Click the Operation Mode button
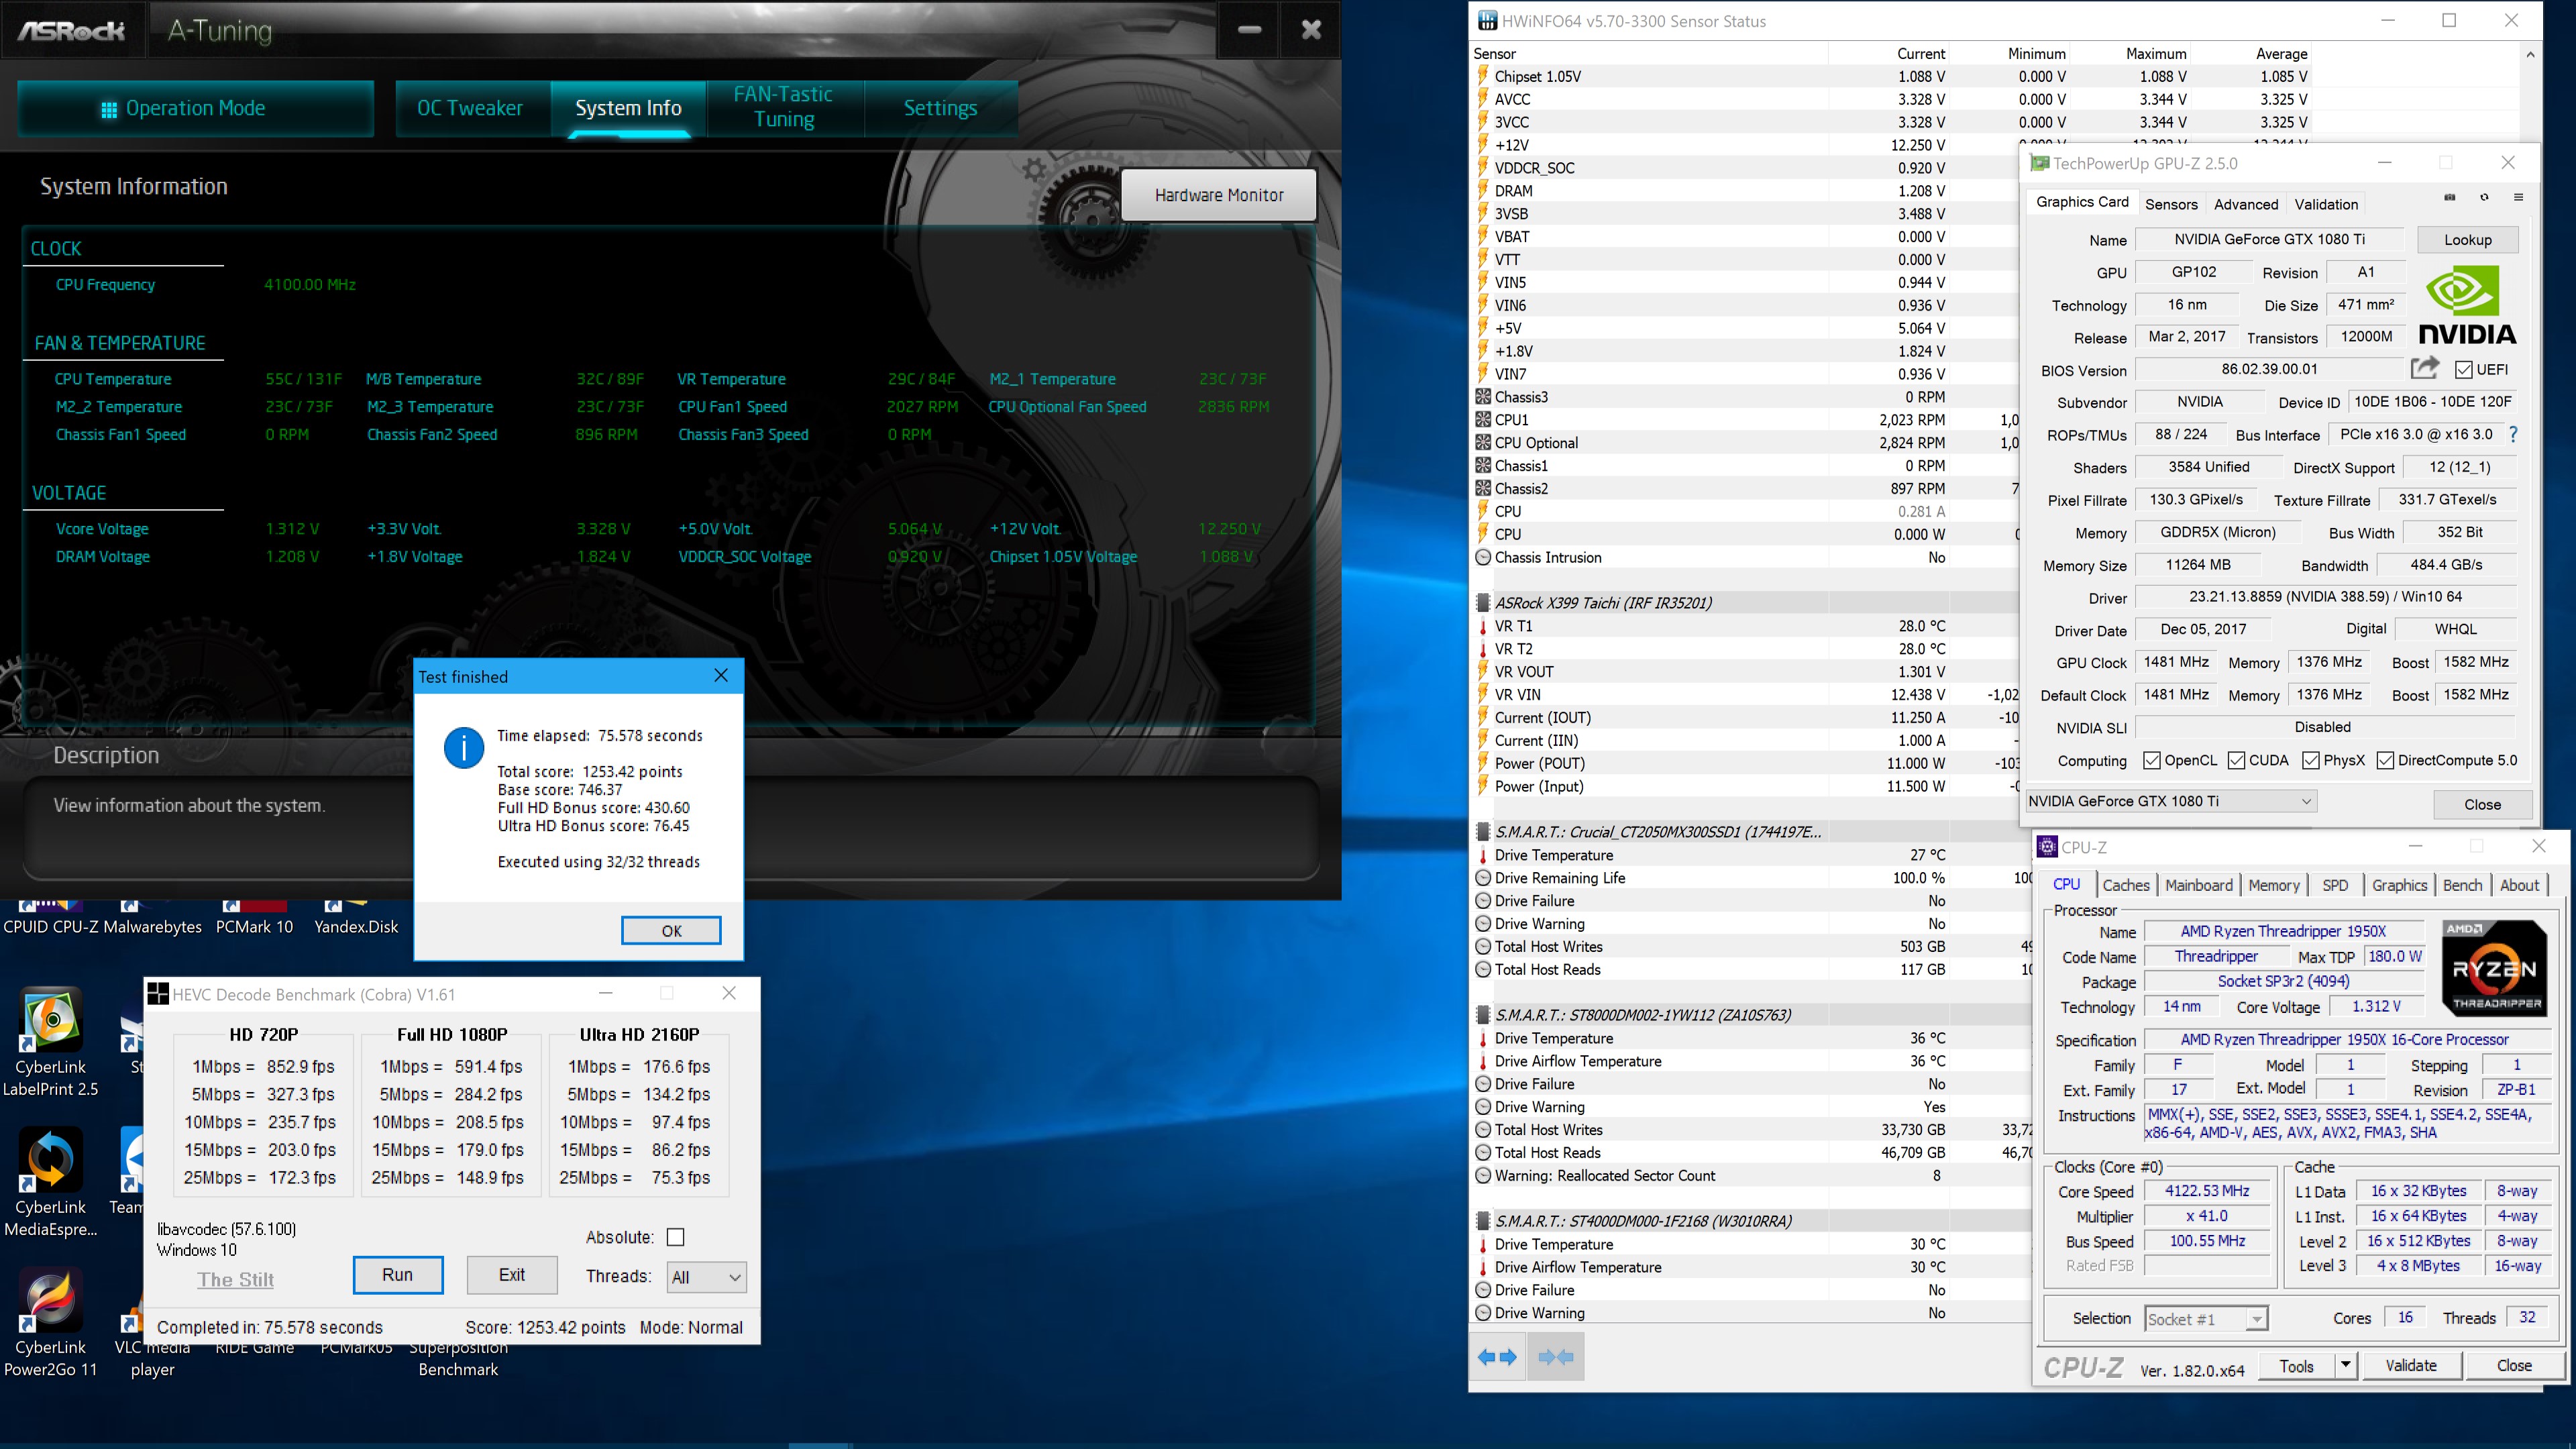This screenshot has width=2576, height=1449. [196, 108]
